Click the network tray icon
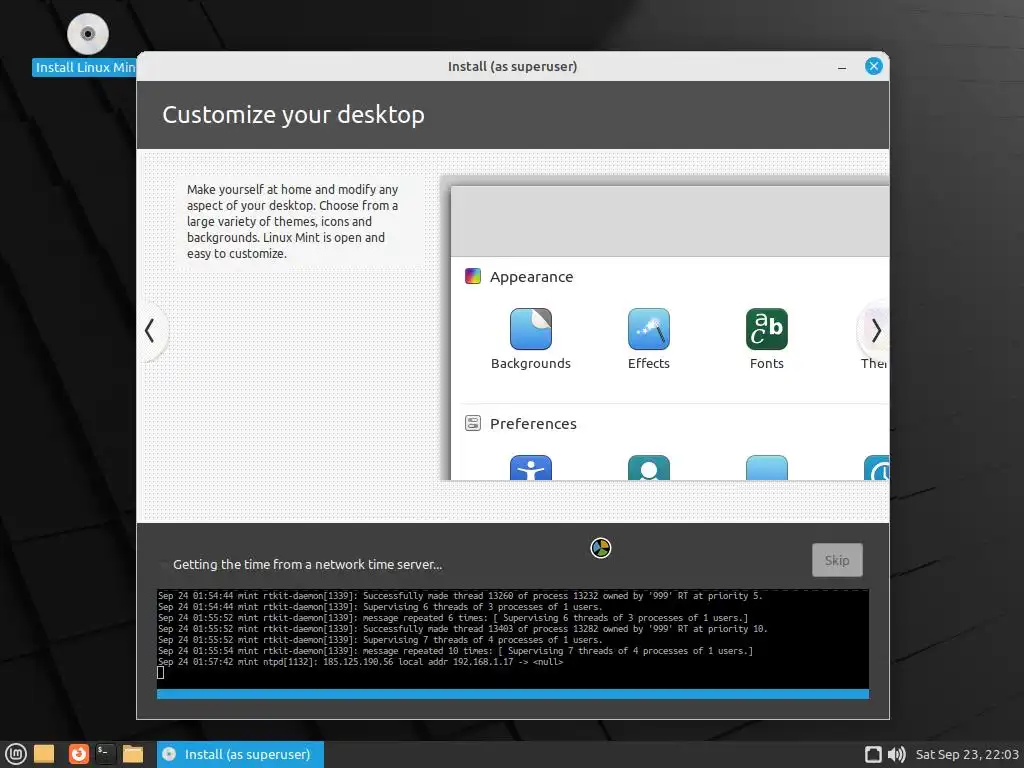The width and height of the screenshot is (1024, 768). [873, 754]
